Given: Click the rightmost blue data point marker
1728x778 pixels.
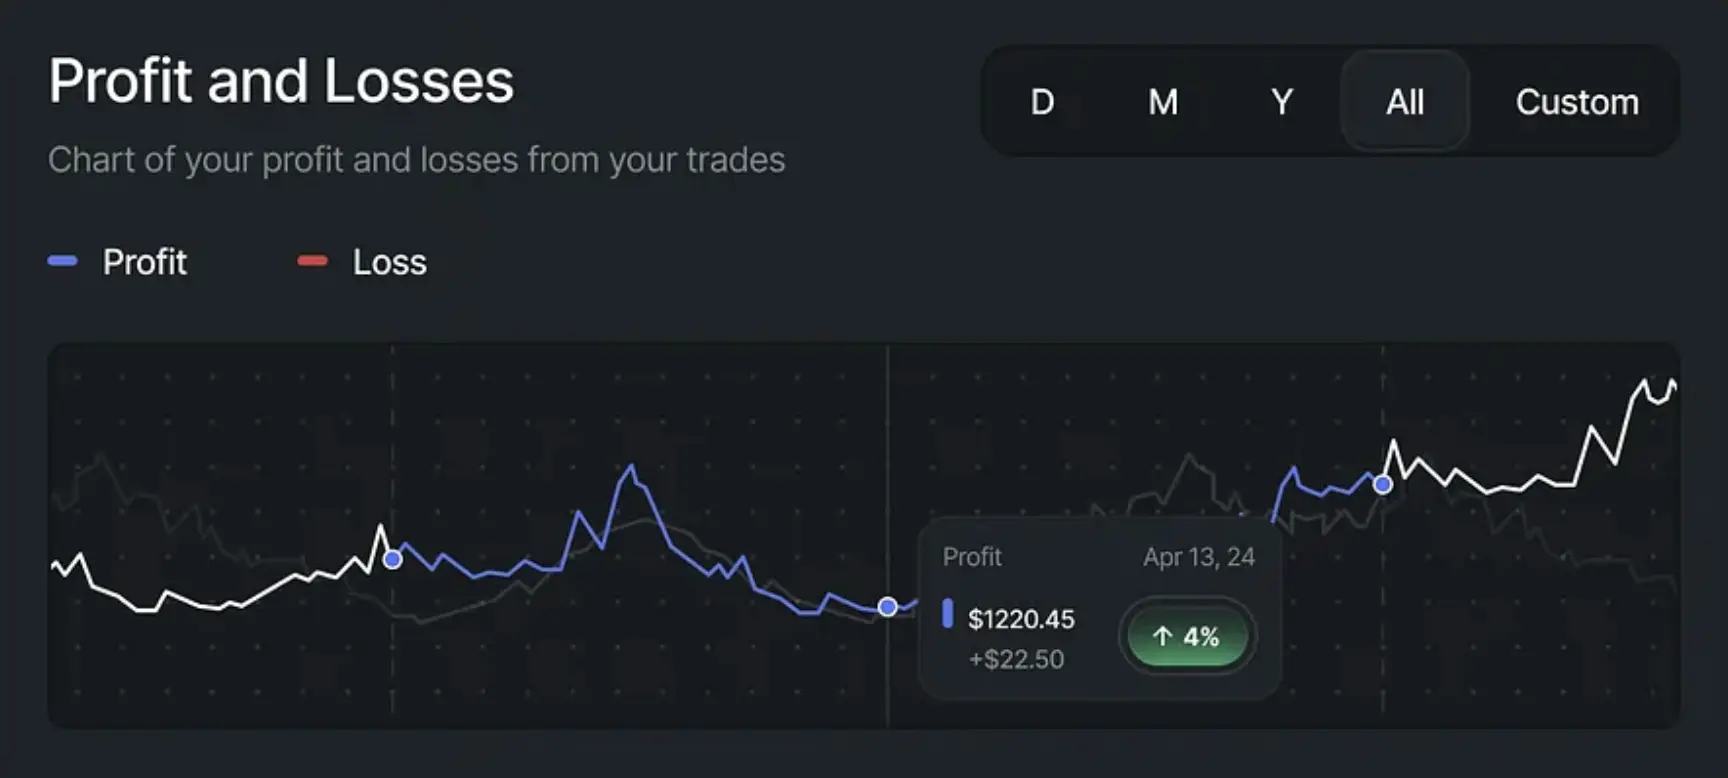Looking at the screenshot, I should tap(1382, 485).
